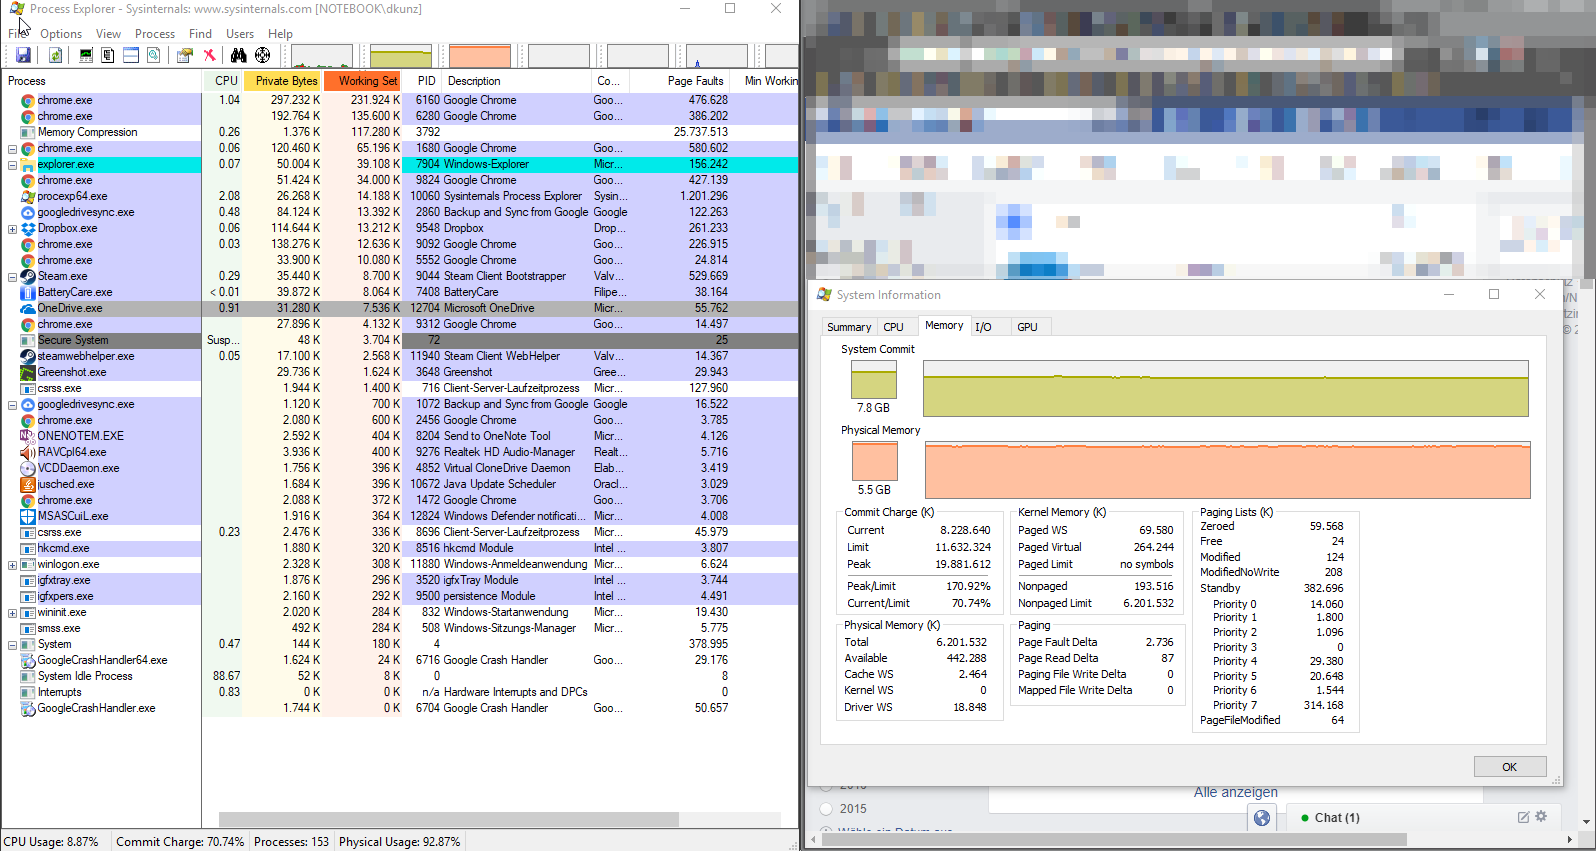
Task: Click the orange physical memory mini graph in the toolbar
Action: 480,56
